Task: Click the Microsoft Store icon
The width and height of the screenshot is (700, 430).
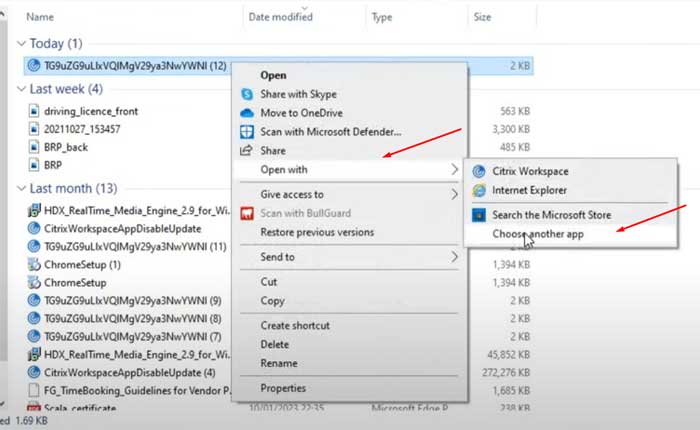Action: [479, 215]
